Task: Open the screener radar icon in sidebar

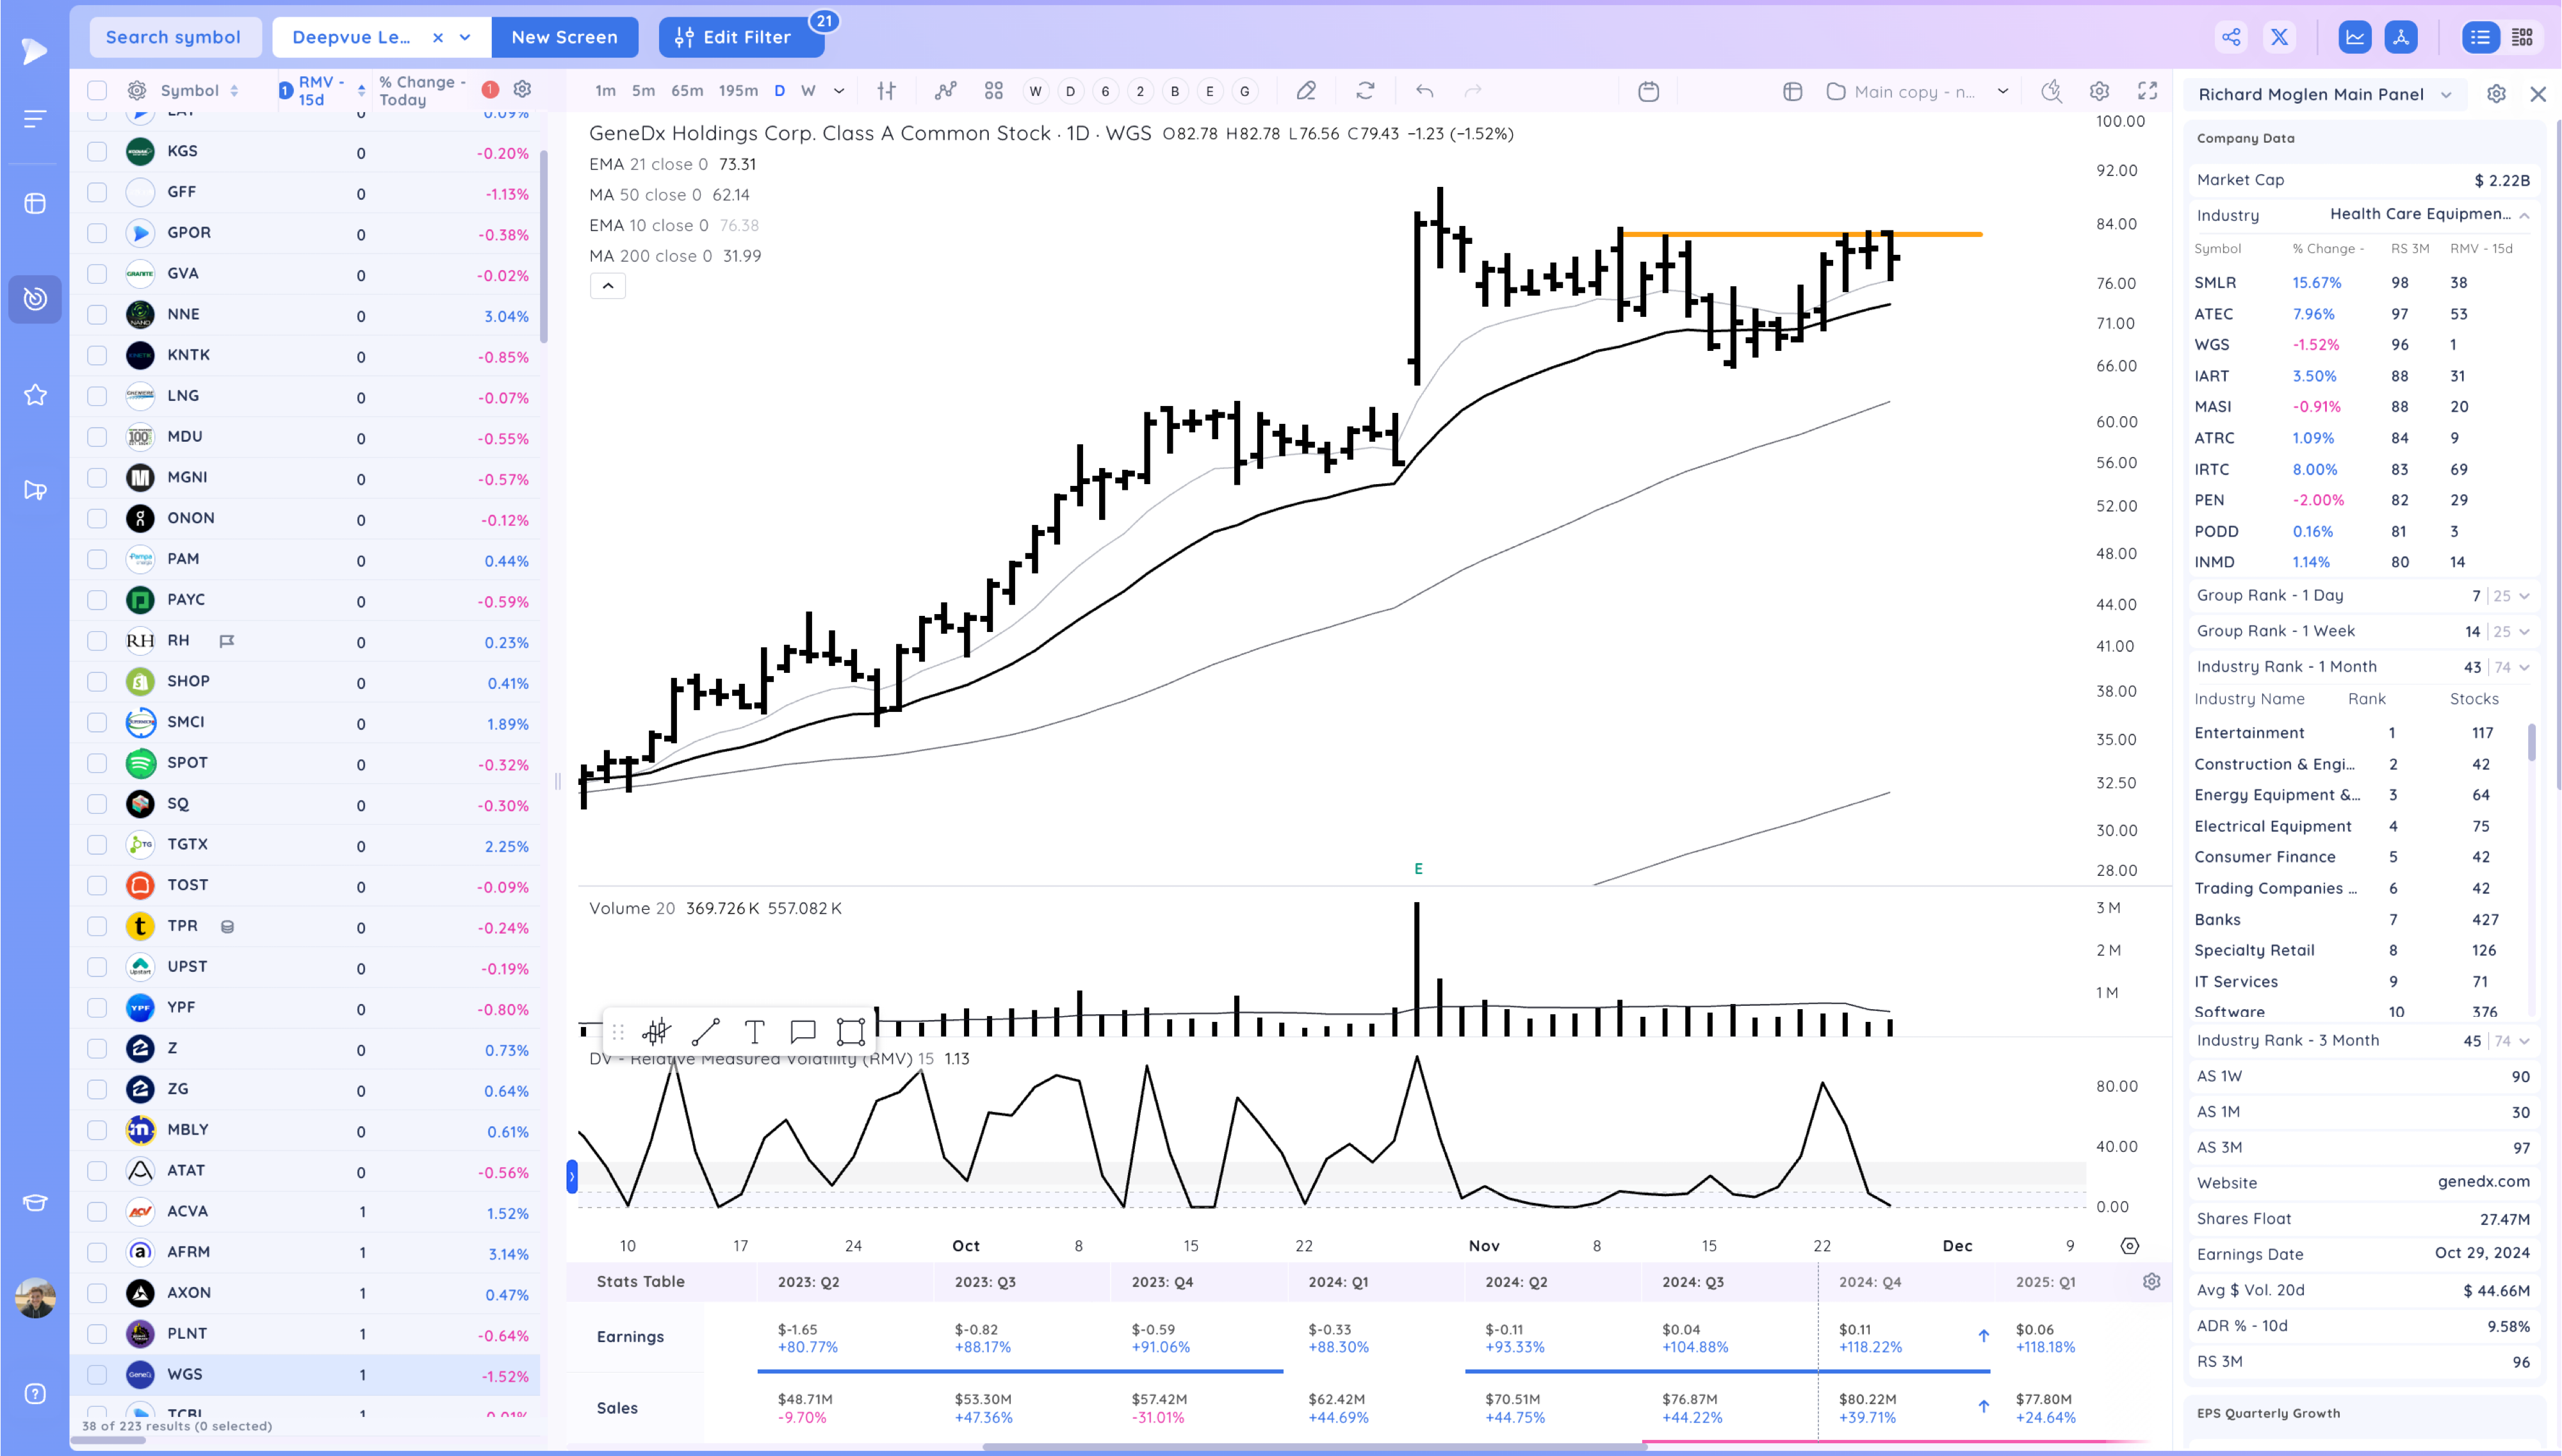Action: pyautogui.click(x=35, y=299)
